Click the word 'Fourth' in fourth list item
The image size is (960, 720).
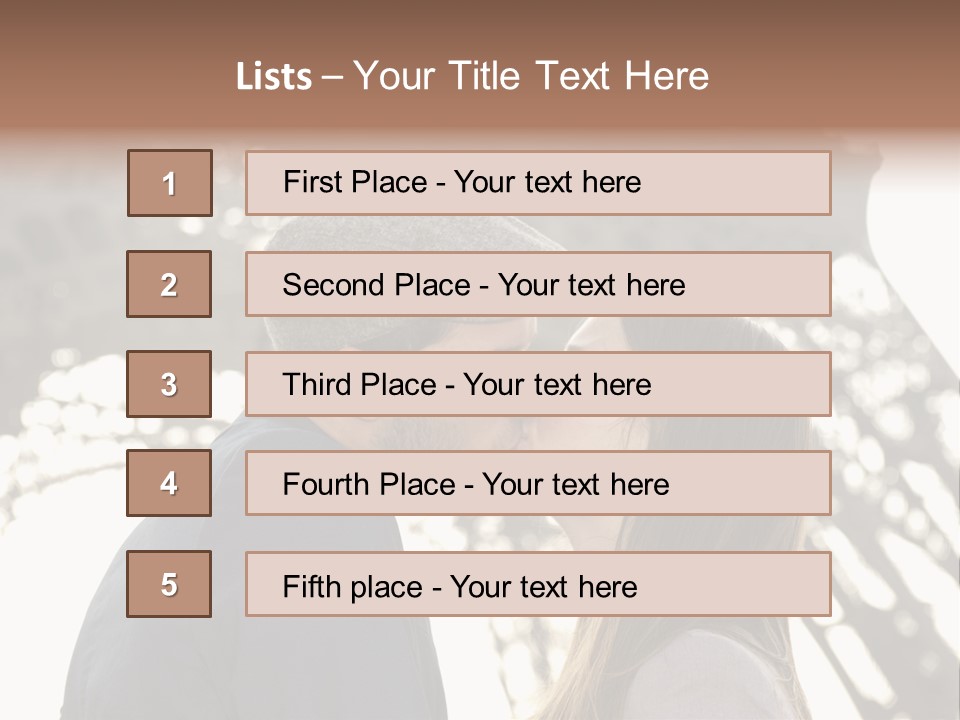pos(326,484)
